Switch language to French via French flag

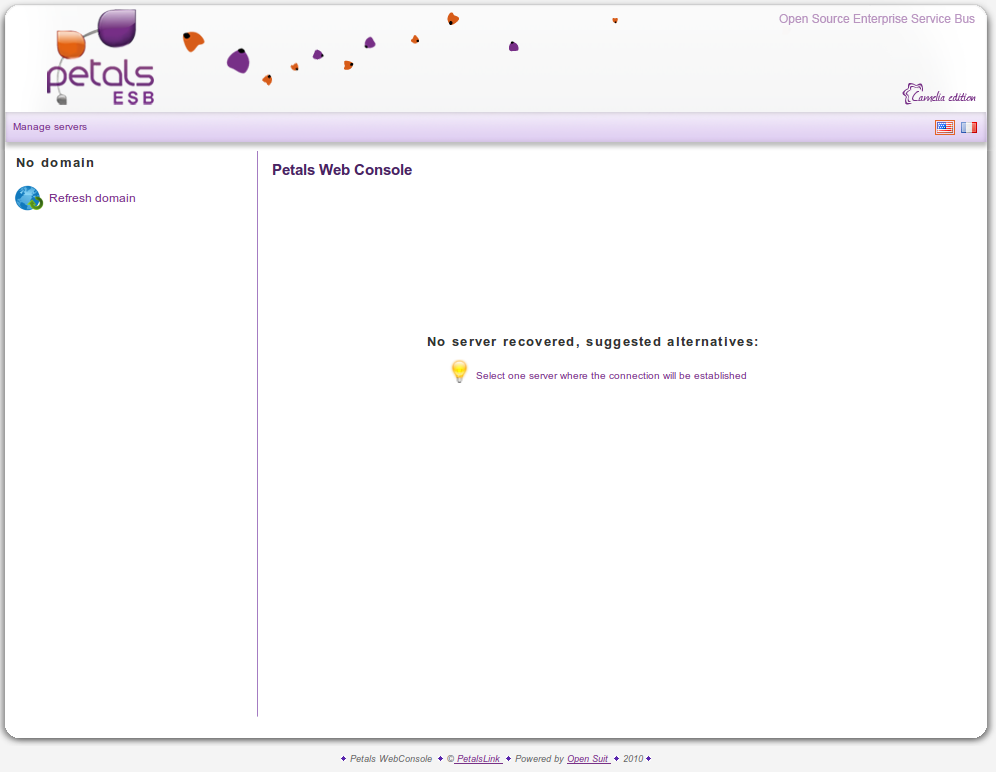pyautogui.click(x=969, y=127)
